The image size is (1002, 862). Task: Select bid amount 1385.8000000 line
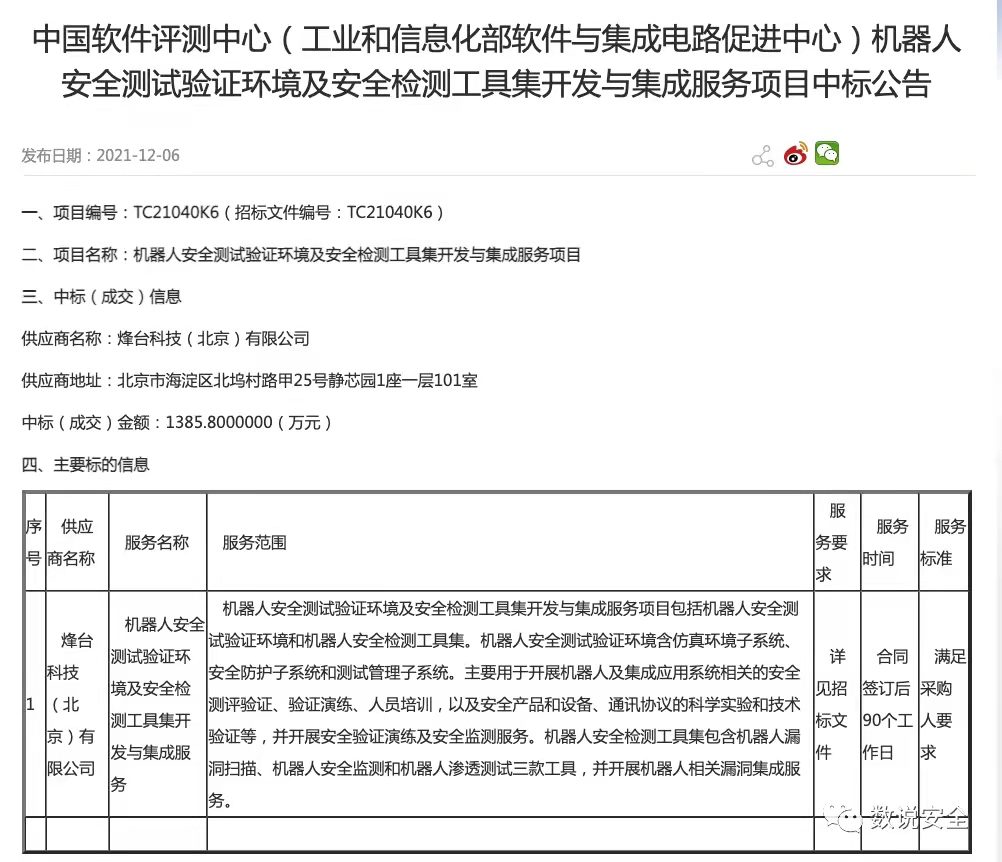click(x=177, y=422)
